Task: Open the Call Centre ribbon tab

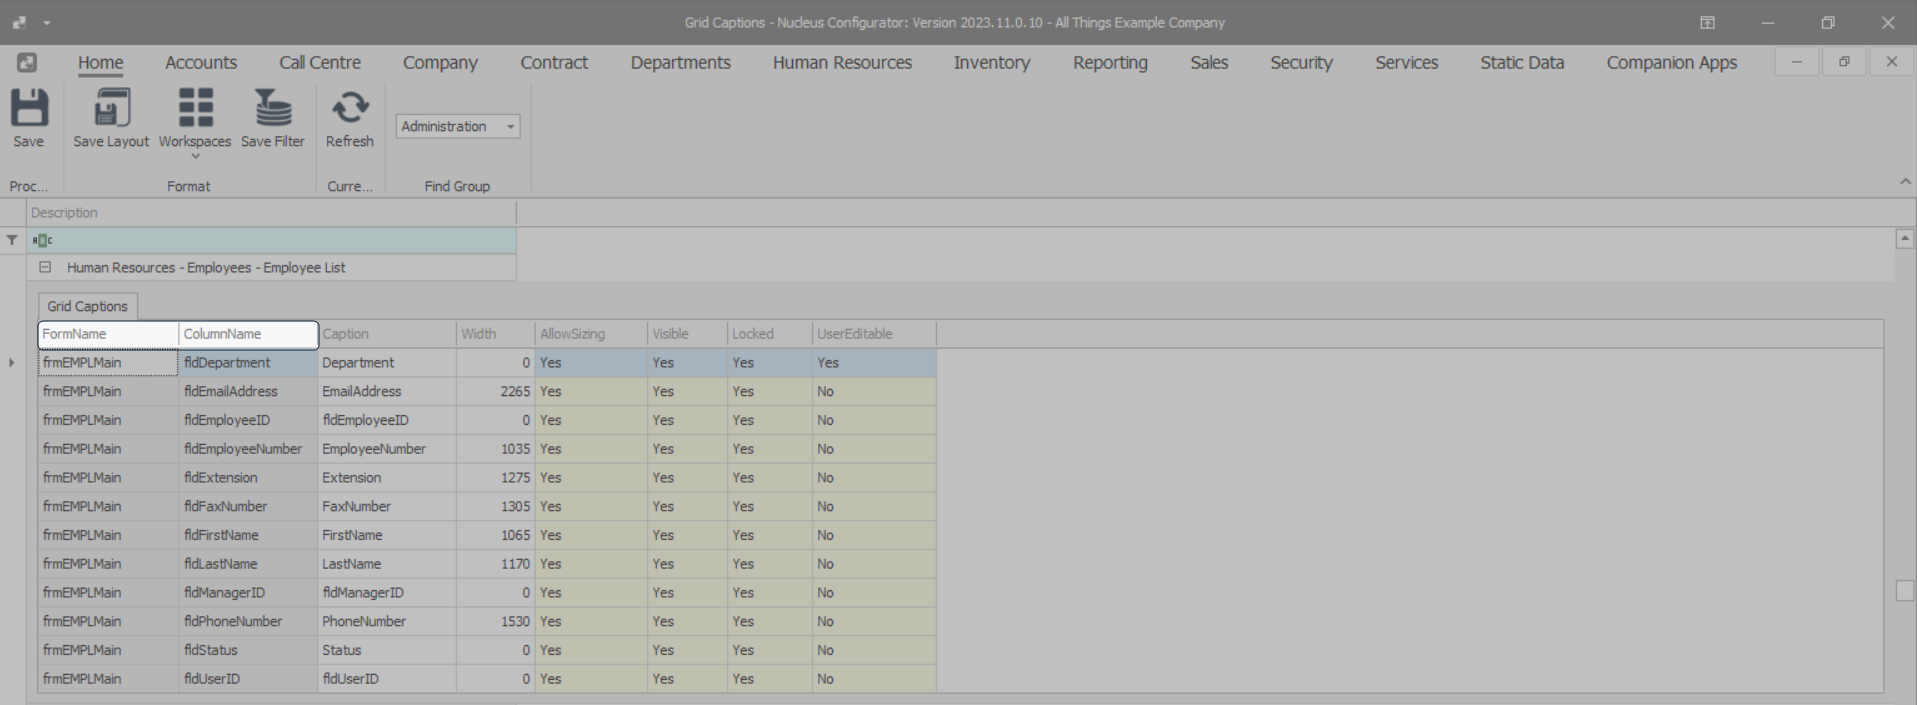Action: (320, 62)
